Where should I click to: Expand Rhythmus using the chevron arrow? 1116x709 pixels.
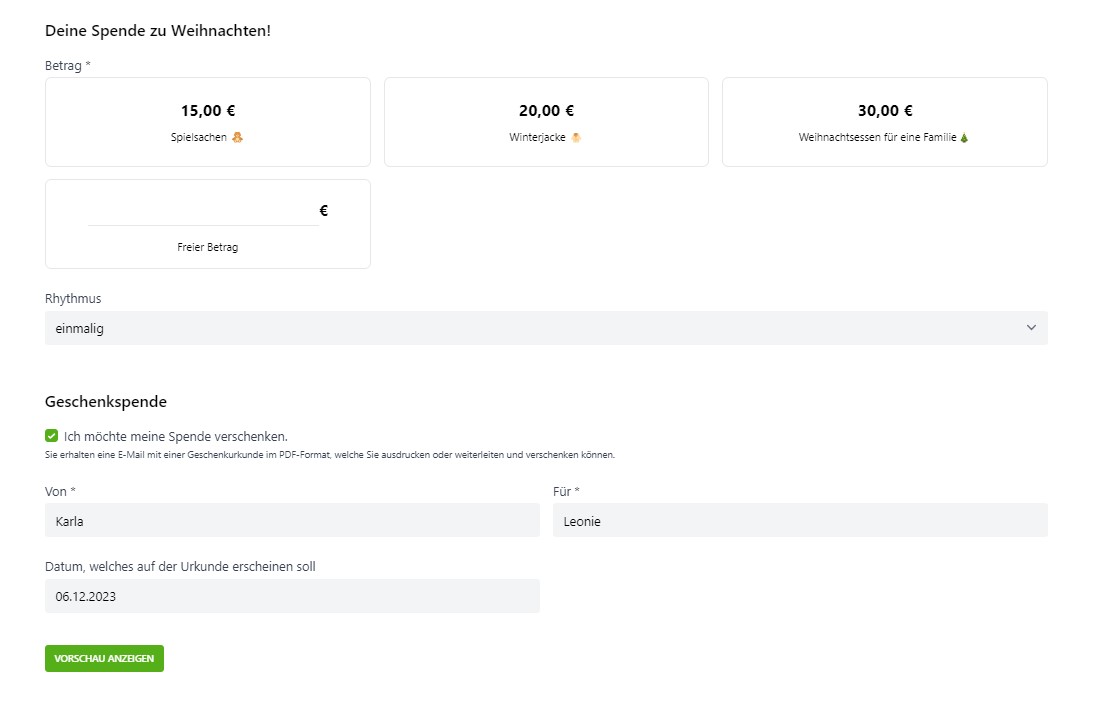(x=1031, y=328)
